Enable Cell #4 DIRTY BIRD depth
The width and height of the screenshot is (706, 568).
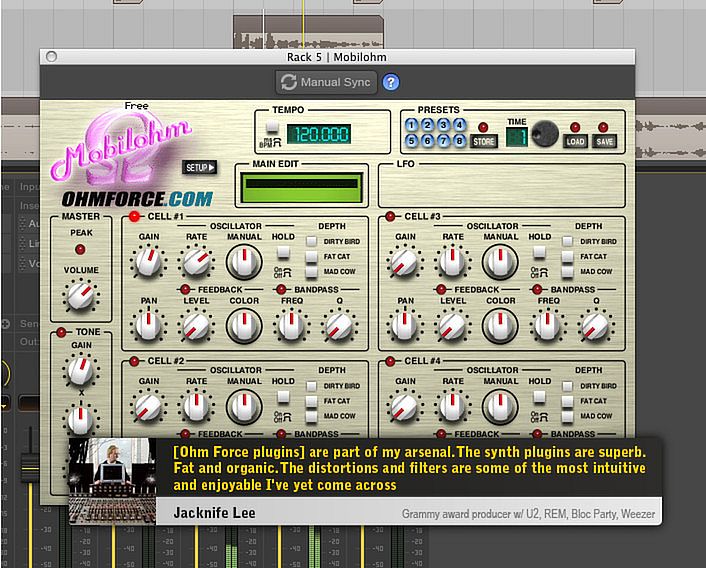point(568,386)
